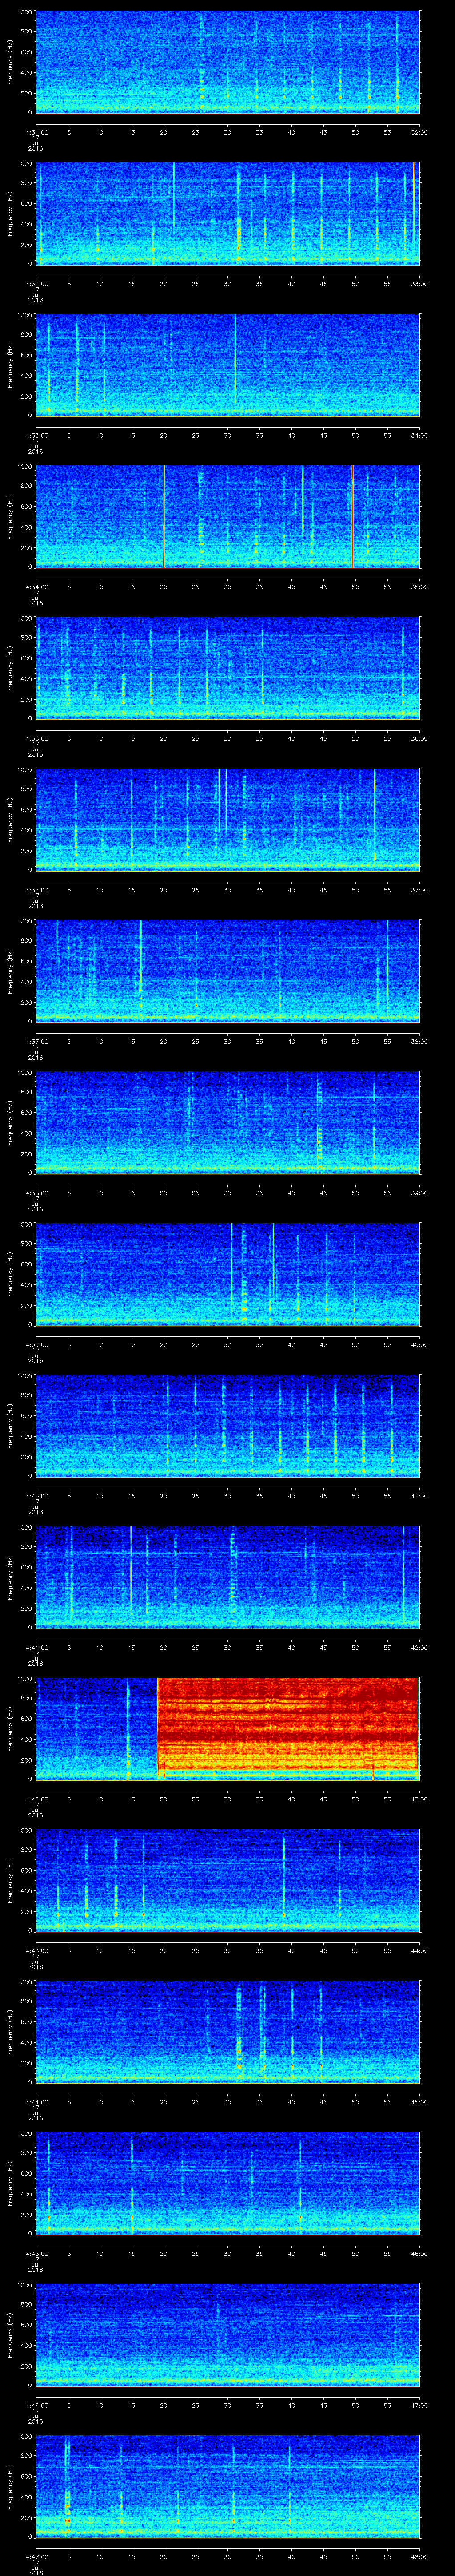Click the 4:35:00 start time label
This screenshot has height=2576, width=455.
click(36, 738)
